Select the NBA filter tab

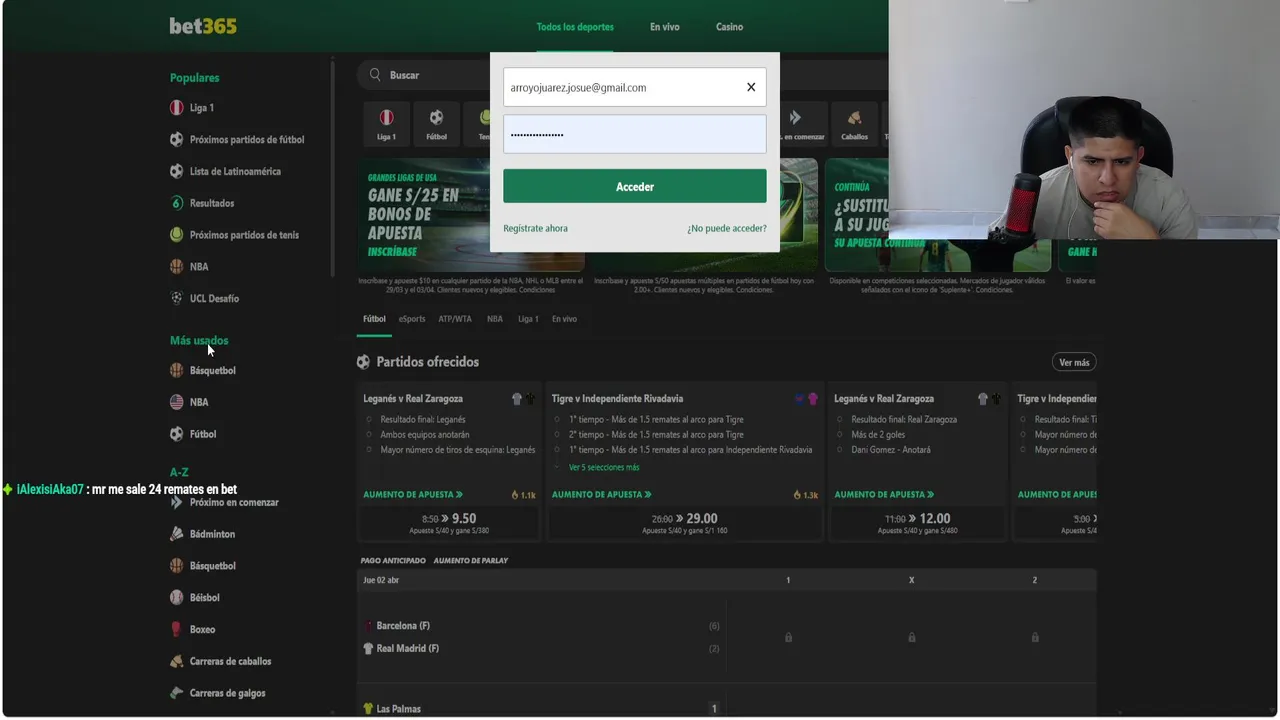click(495, 319)
